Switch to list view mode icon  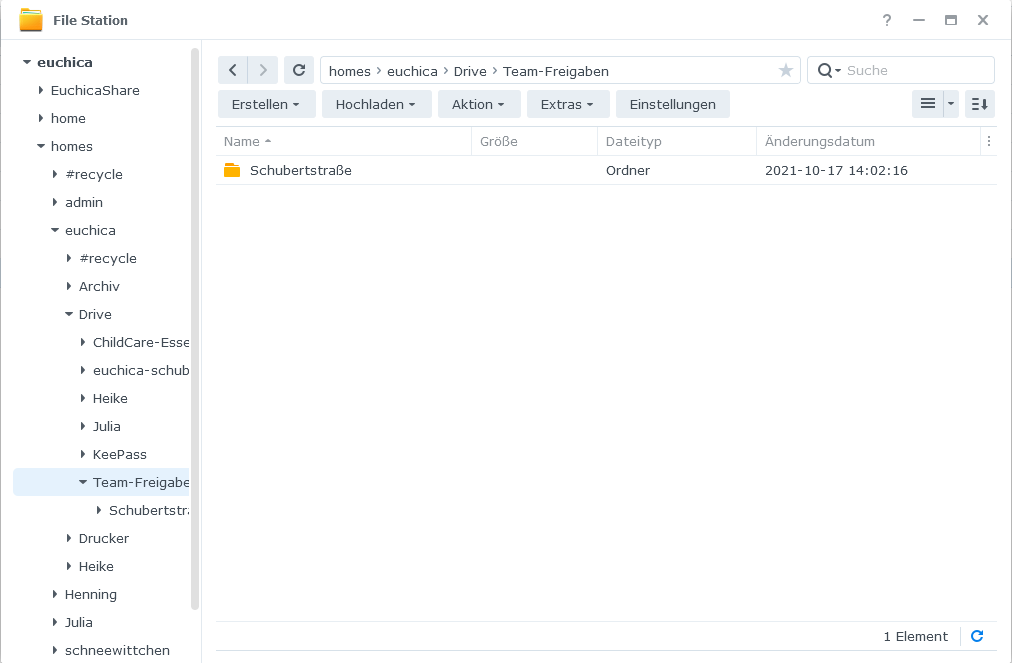click(x=927, y=104)
